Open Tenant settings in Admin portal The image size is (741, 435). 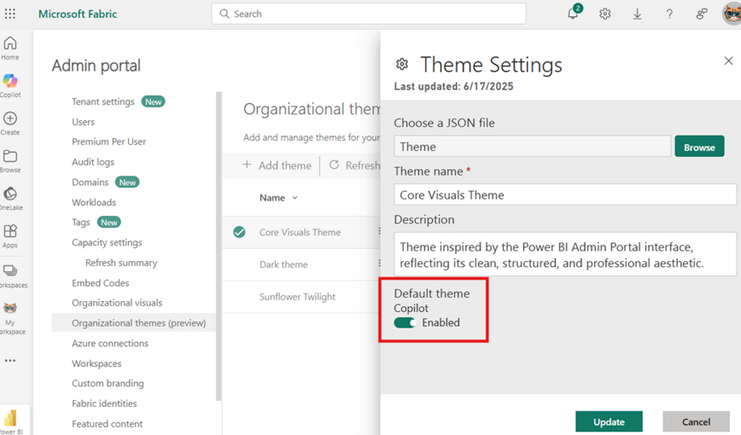(x=103, y=102)
